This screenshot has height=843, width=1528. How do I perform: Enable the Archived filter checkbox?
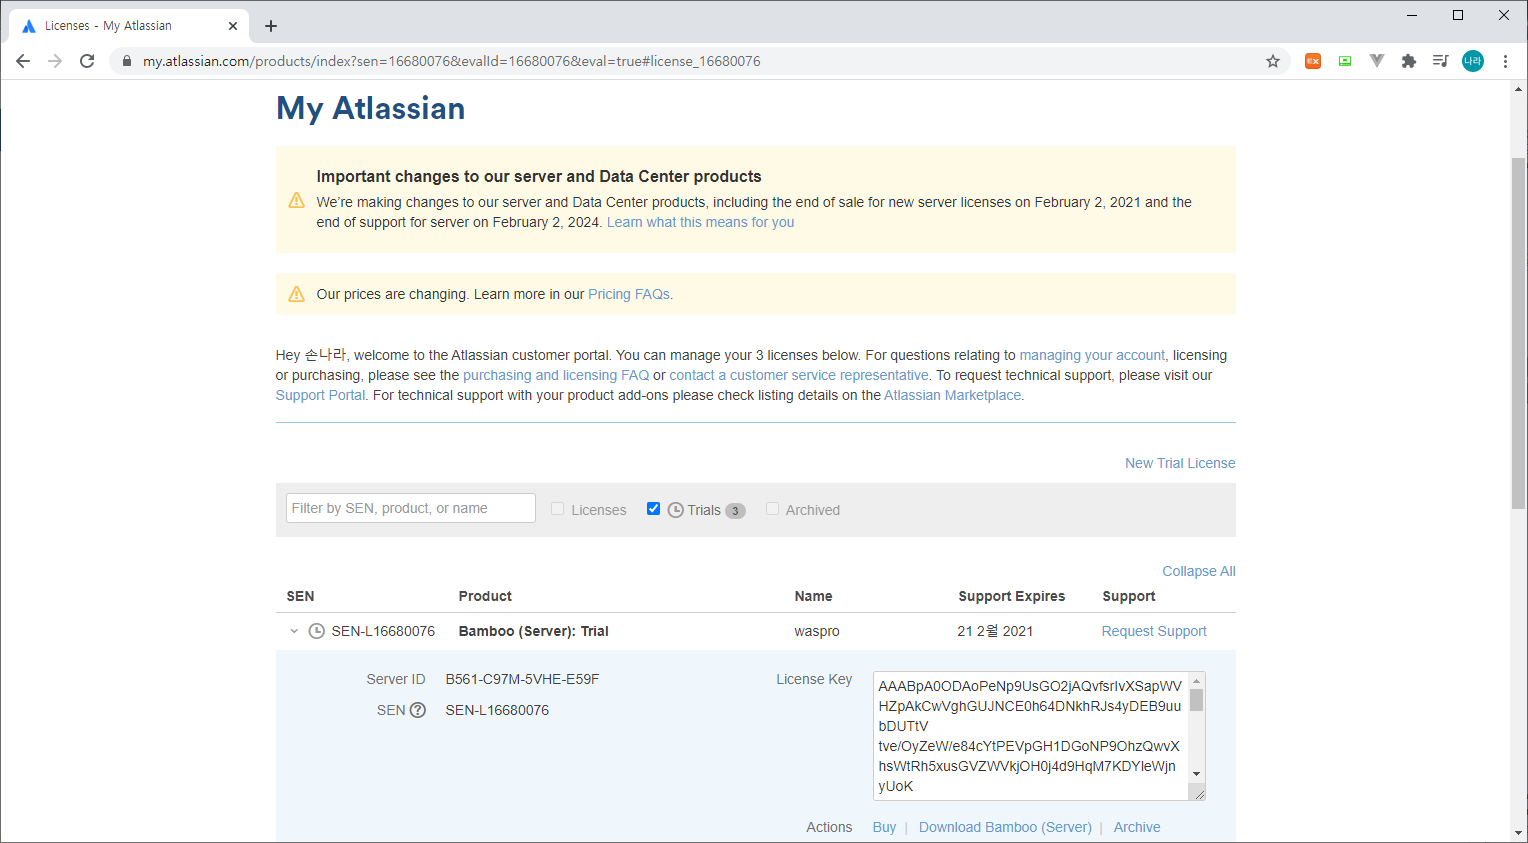[x=772, y=509]
